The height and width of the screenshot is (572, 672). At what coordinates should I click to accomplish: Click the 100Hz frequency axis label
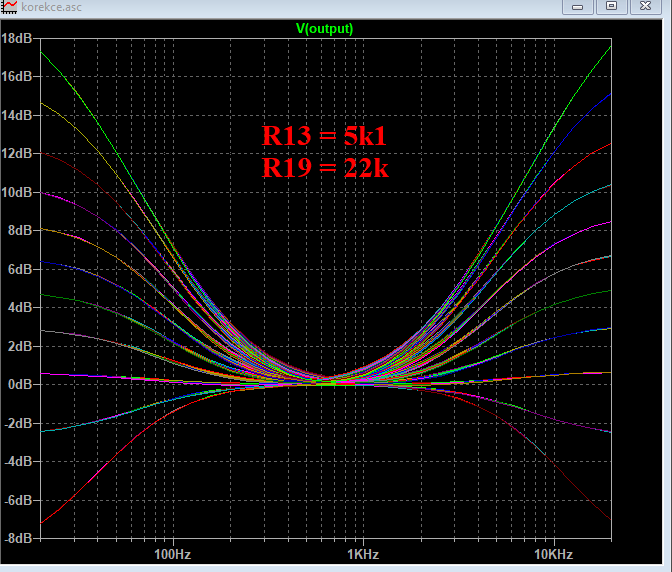click(172, 554)
